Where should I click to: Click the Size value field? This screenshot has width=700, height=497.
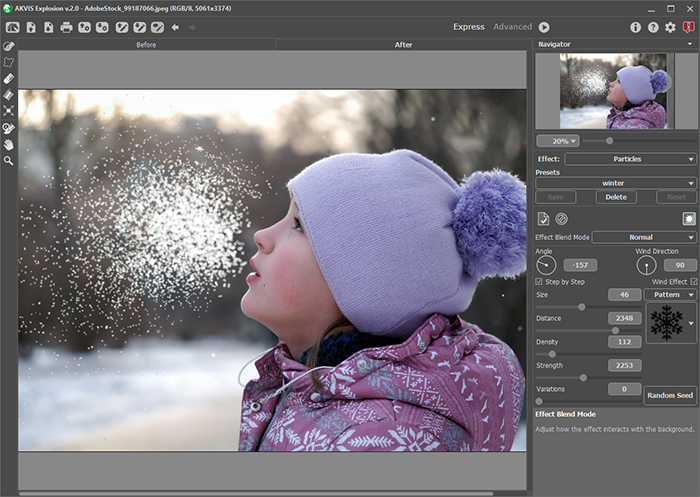coord(624,295)
